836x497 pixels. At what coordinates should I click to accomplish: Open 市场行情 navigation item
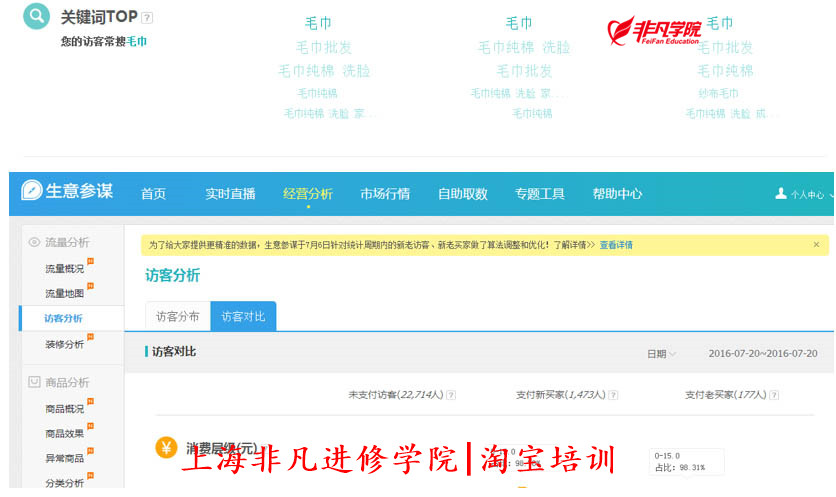coord(385,194)
